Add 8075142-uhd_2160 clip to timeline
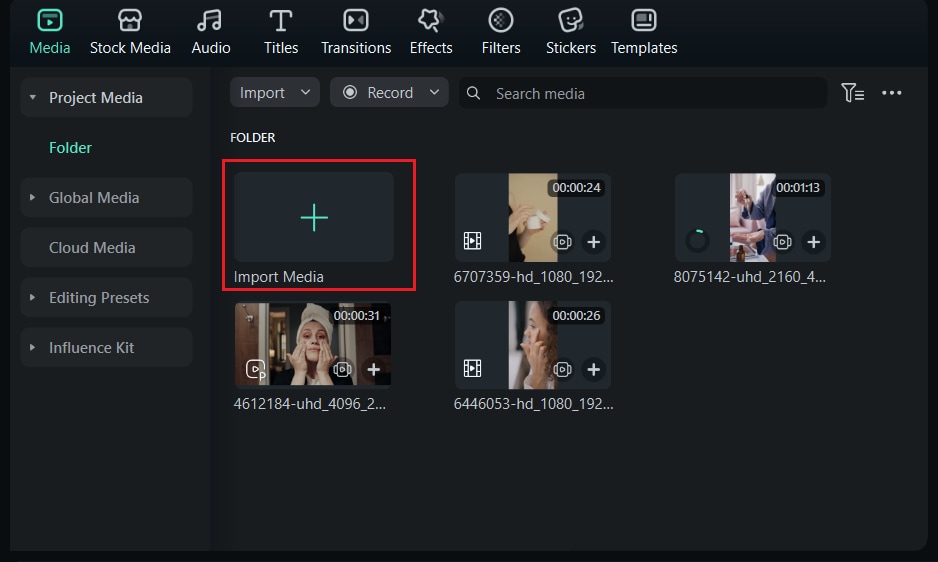938x562 pixels. tap(814, 242)
